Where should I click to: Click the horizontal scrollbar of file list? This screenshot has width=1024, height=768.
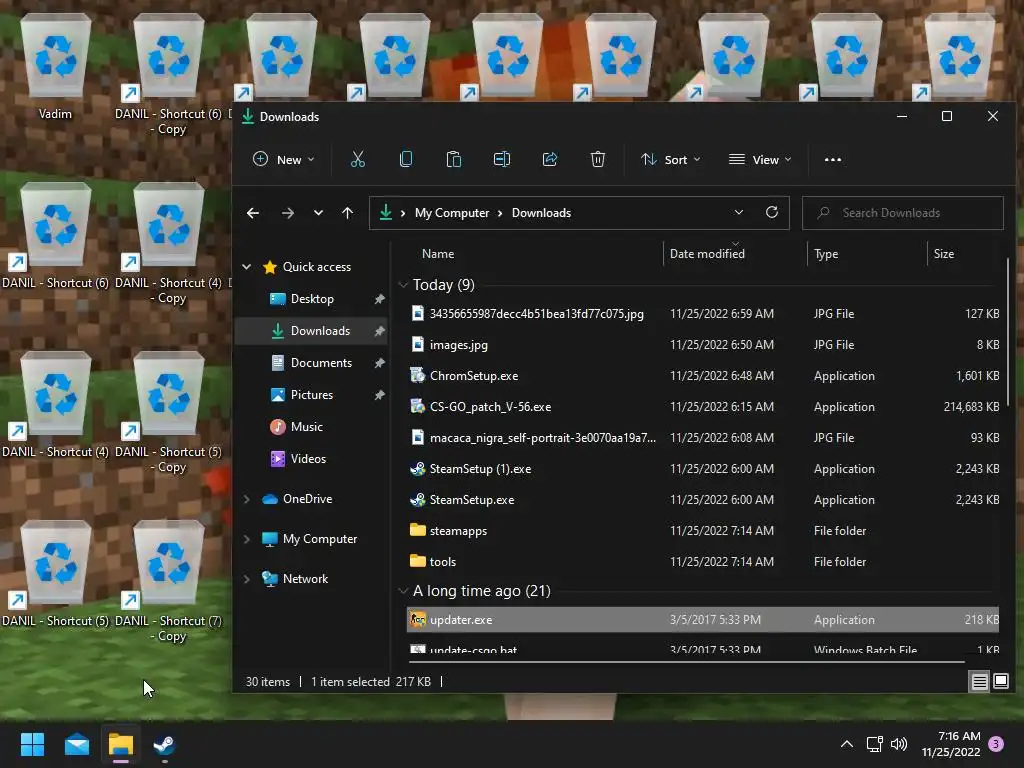tap(687, 662)
